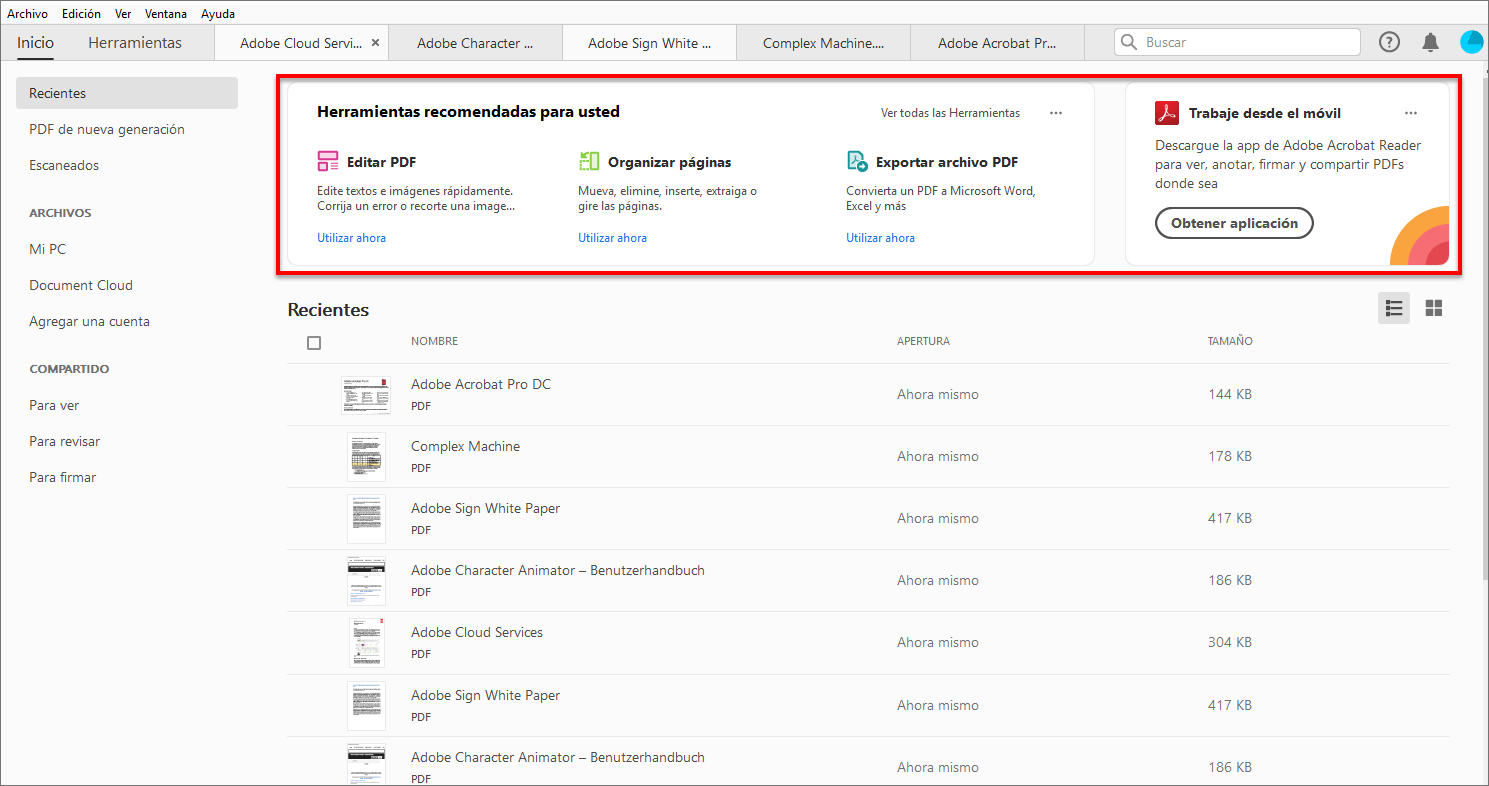The width and height of the screenshot is (1489, 786).
Task: Click Ver todas las Herramientas link
Action: [950, 113]
